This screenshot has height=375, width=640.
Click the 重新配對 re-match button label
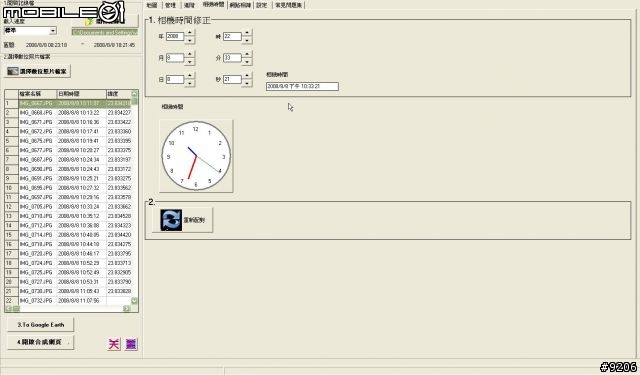(x=194, y=220)
